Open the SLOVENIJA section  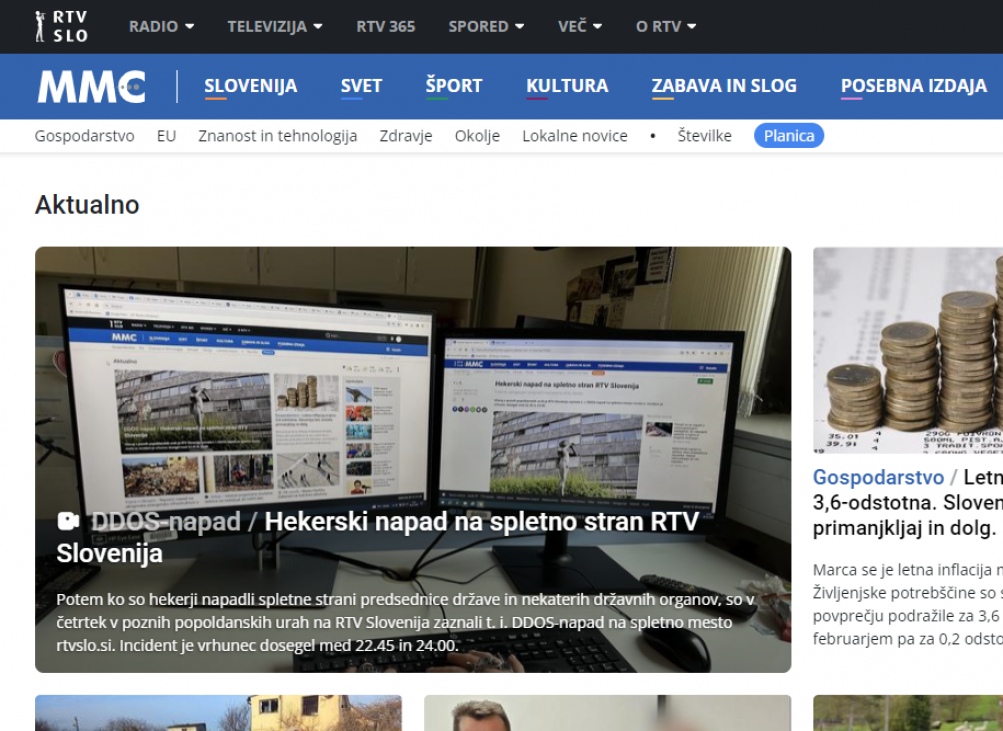(251, 86)
